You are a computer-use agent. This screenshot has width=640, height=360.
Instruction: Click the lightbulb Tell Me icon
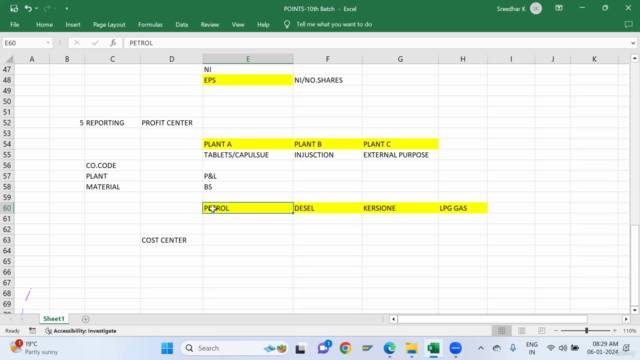tap(287, 24)
